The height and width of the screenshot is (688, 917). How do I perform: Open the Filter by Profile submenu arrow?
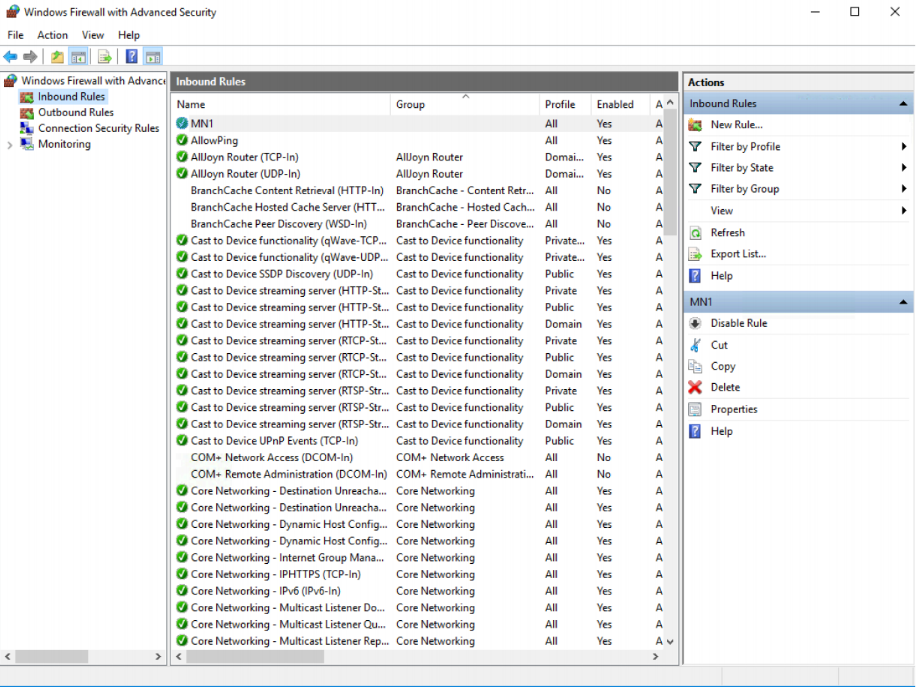pyautogui.click(x=904, y=147)
